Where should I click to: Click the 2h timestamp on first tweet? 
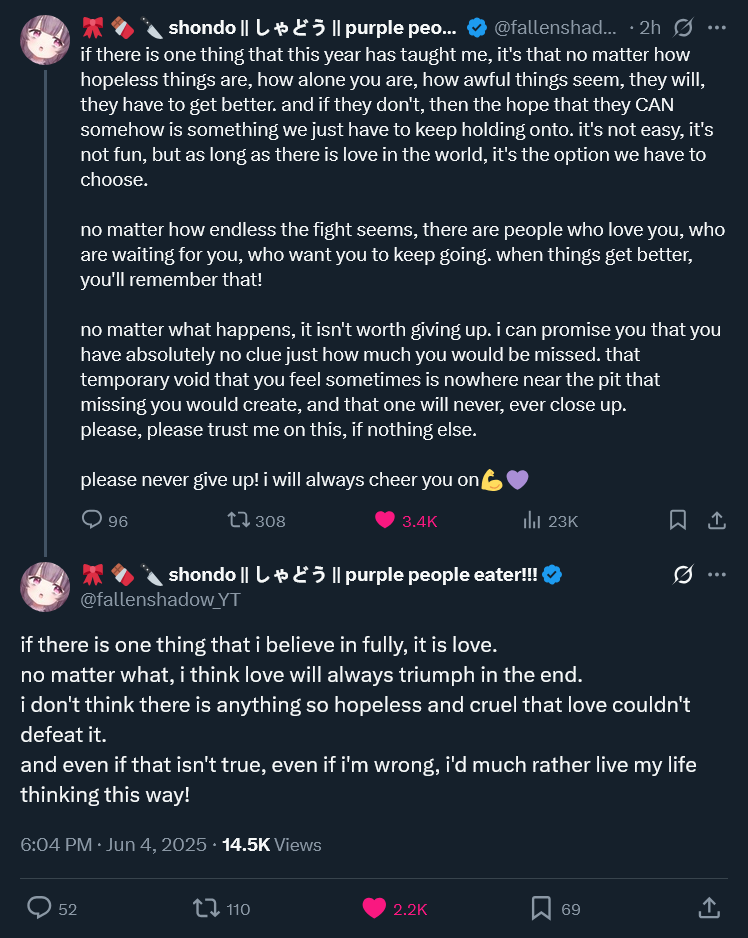(650, 28)
